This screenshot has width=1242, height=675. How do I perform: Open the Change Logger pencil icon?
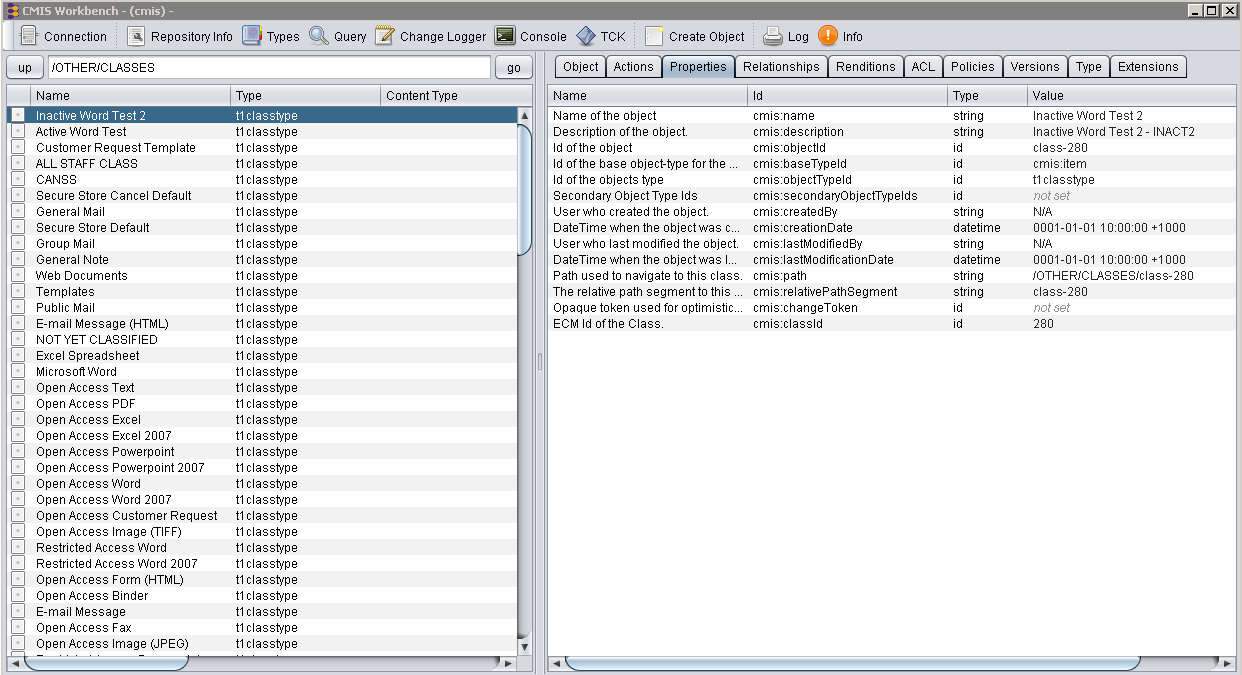[x=385, y=36]
